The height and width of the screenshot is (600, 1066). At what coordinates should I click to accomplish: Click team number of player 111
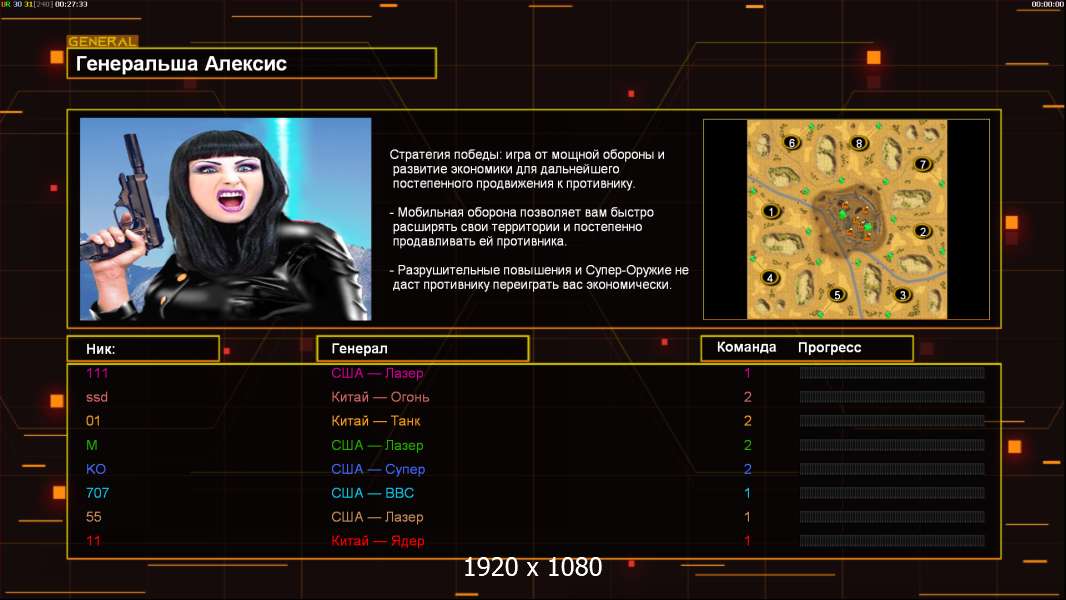pyautogui.click(x=747, y=372)
